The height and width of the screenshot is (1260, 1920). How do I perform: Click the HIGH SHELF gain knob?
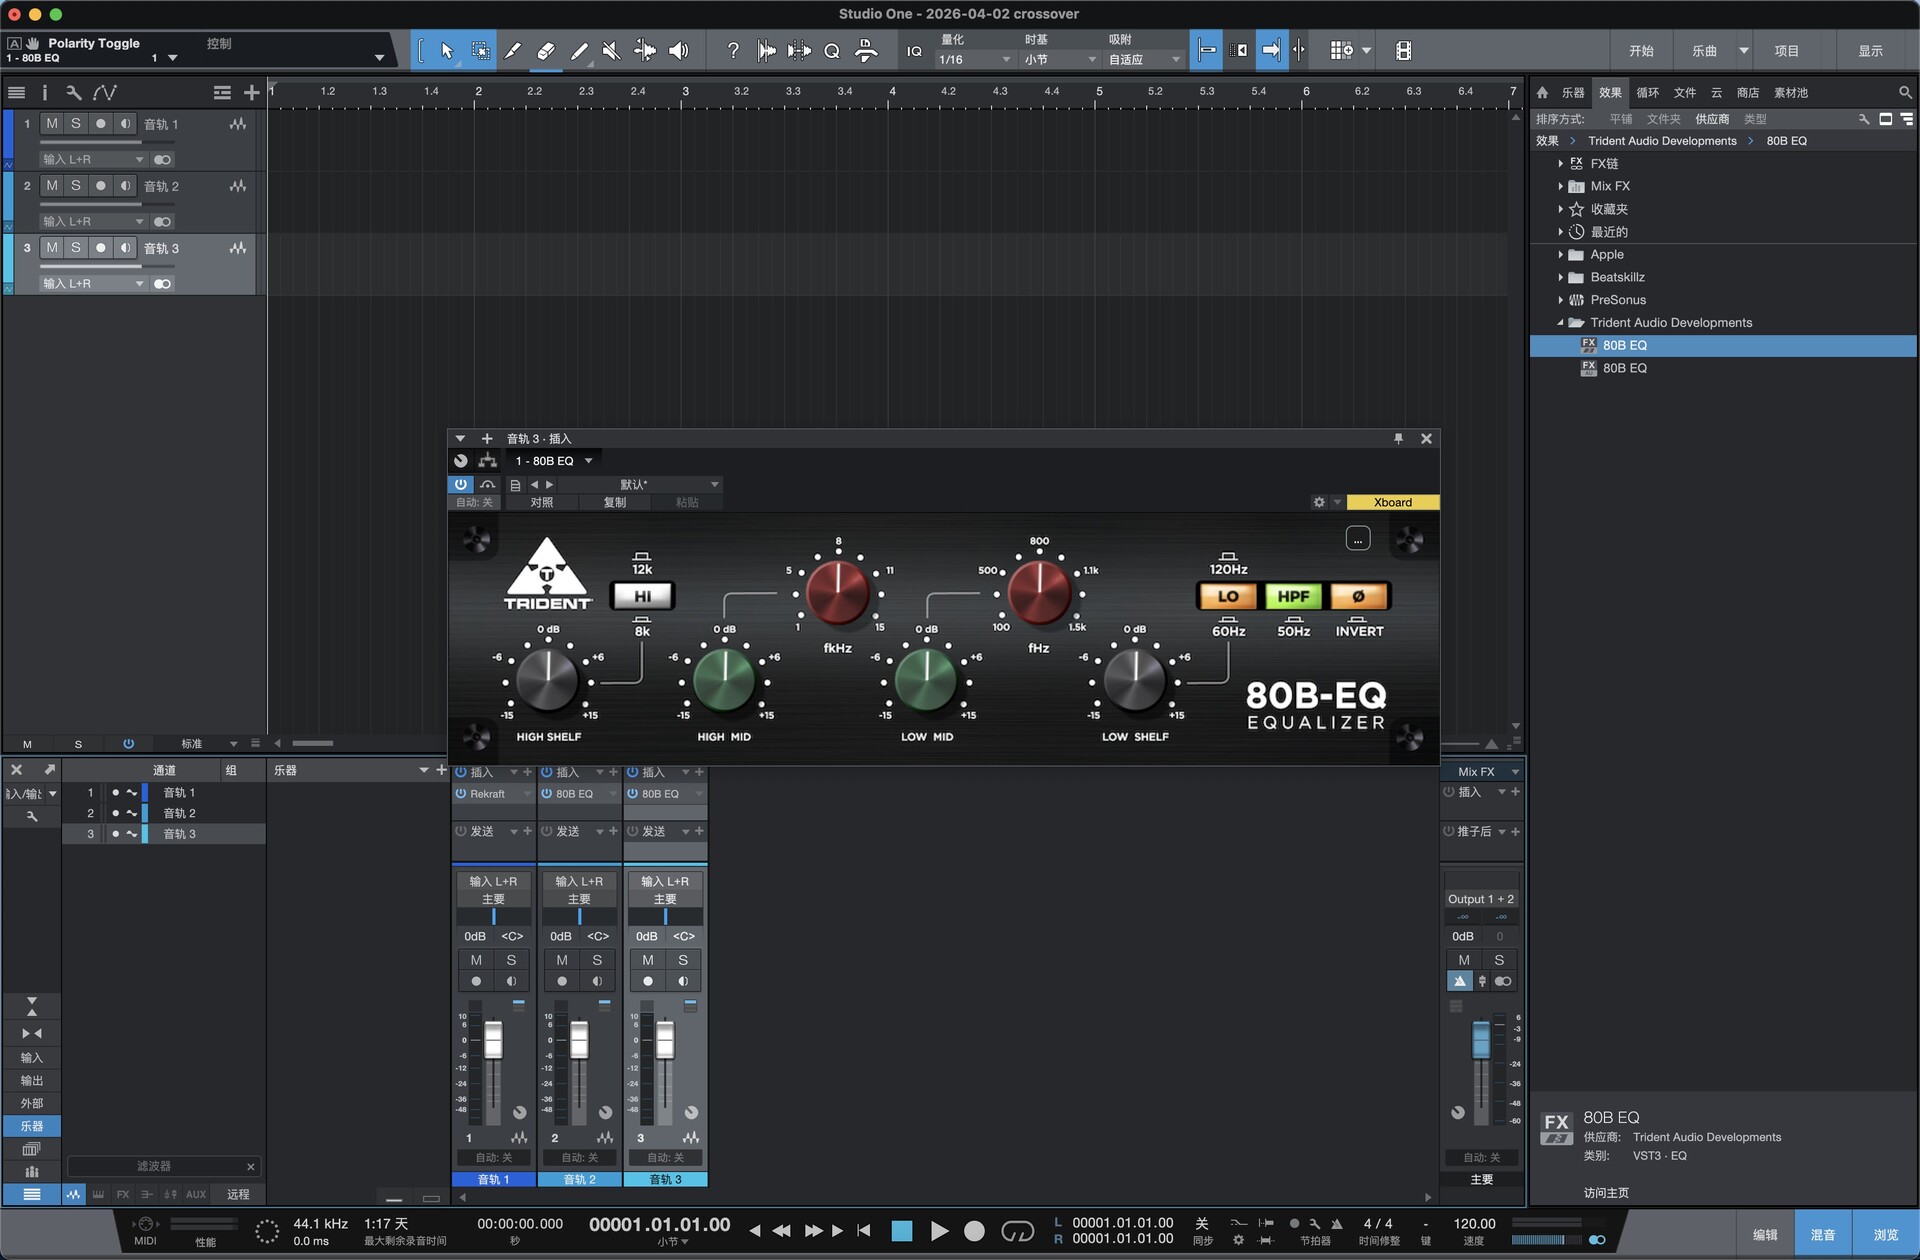click(x=547, y=679)
